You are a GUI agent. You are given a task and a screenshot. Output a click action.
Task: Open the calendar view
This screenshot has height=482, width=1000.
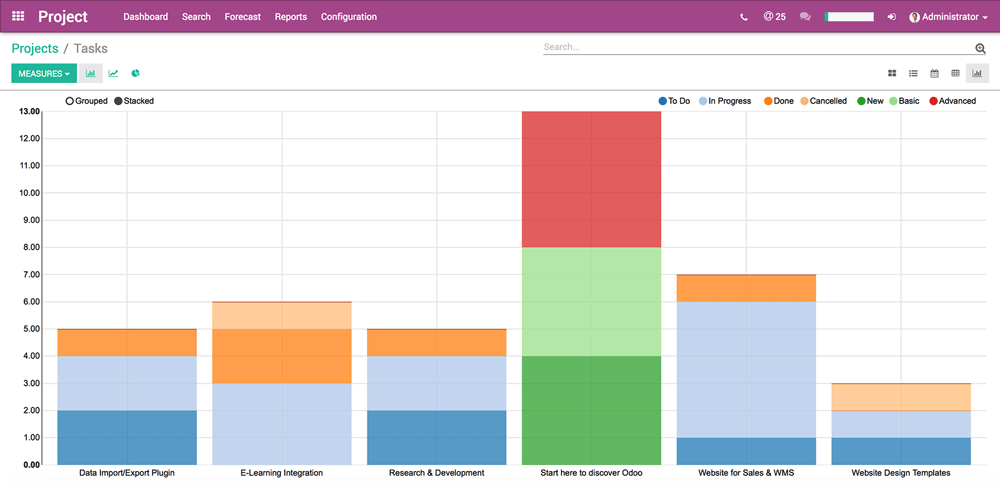click(x=934, y=73)
